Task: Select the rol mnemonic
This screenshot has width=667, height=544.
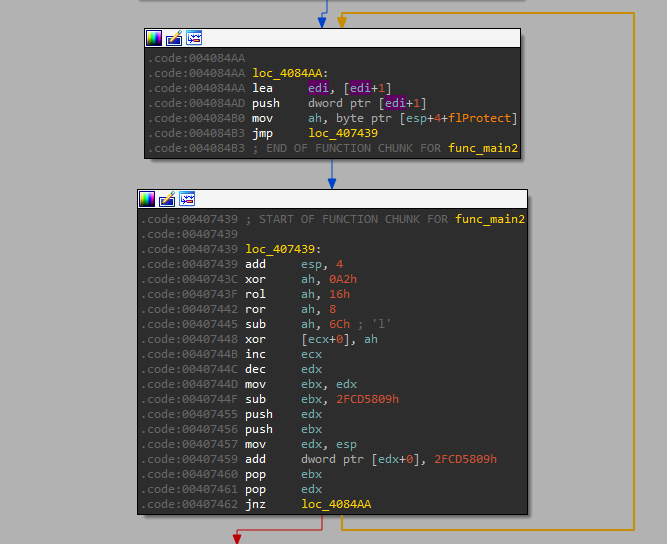Action: (x=256, y=294)
